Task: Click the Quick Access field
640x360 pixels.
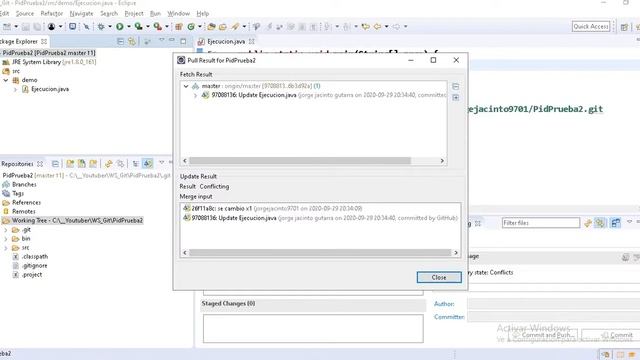Action: coord(591,27)
